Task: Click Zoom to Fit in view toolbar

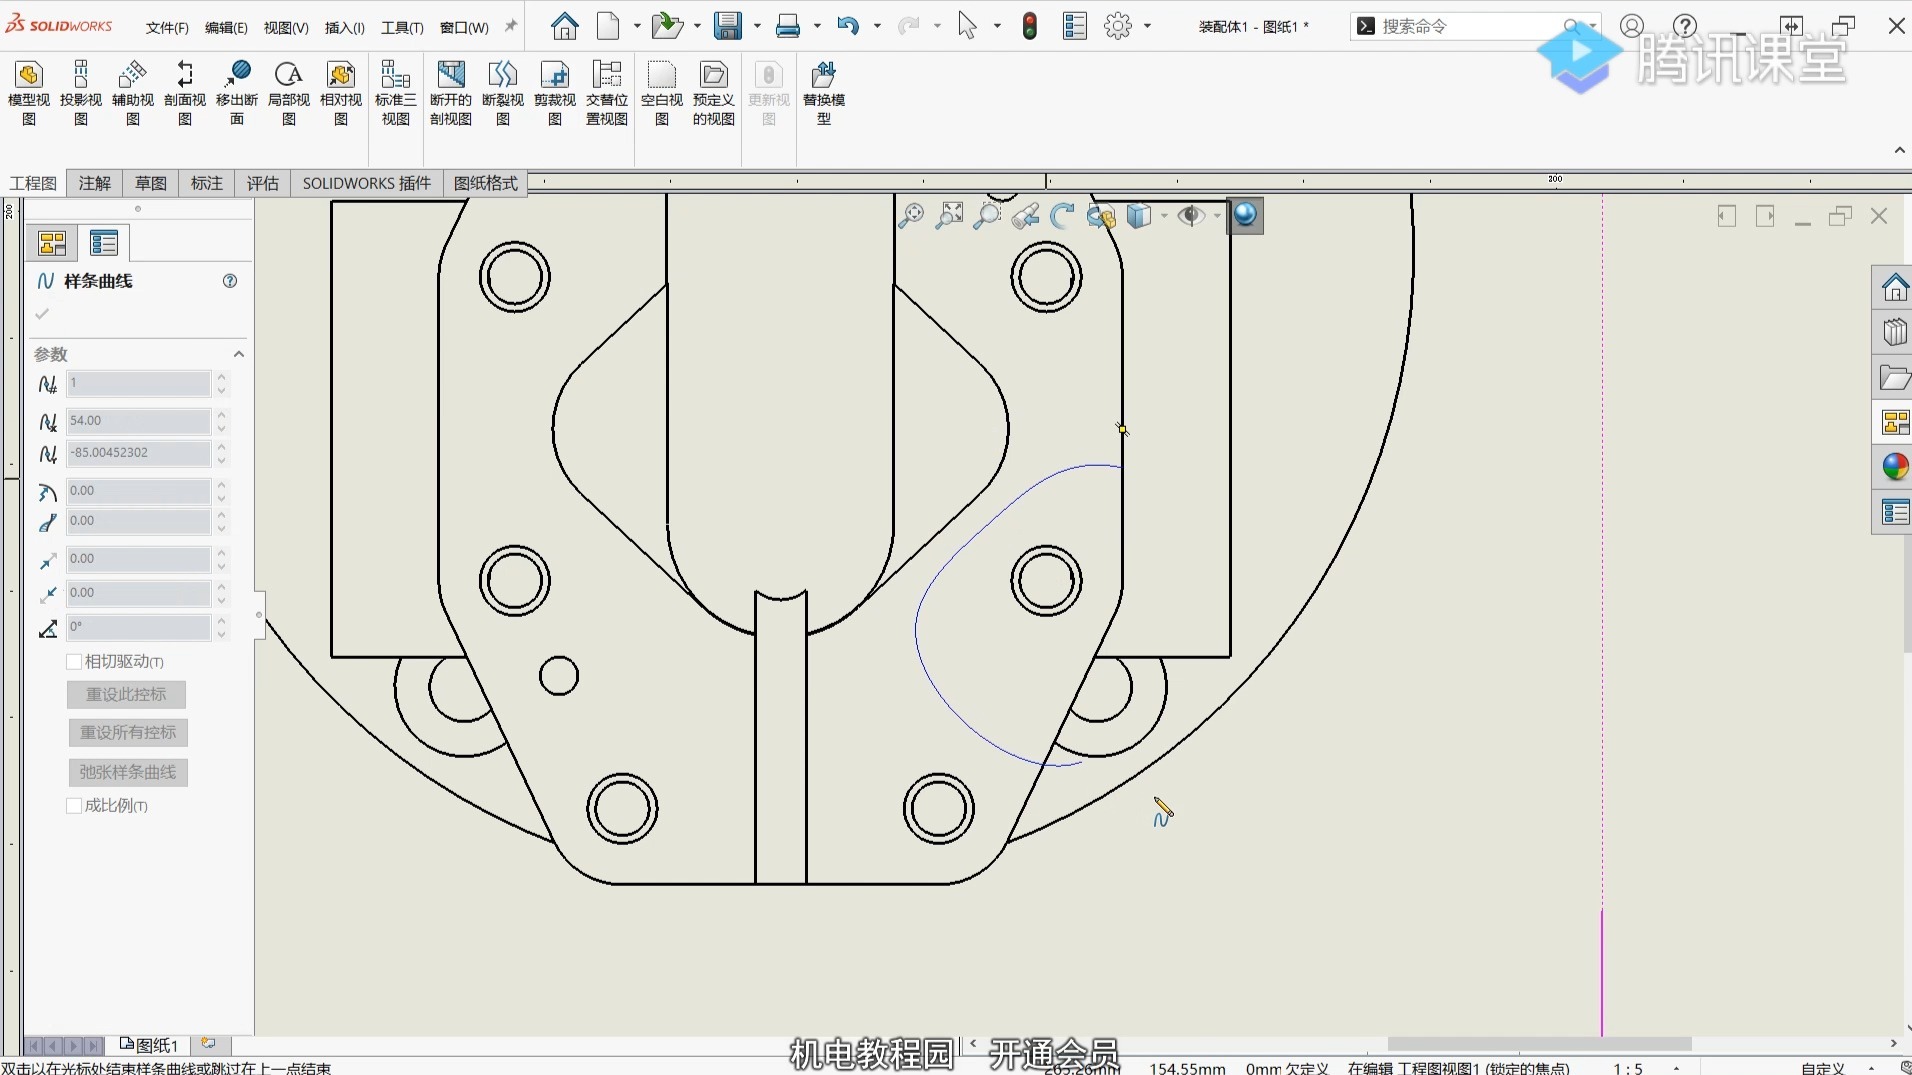Action: pyautogui.click(x=911, y=216)
